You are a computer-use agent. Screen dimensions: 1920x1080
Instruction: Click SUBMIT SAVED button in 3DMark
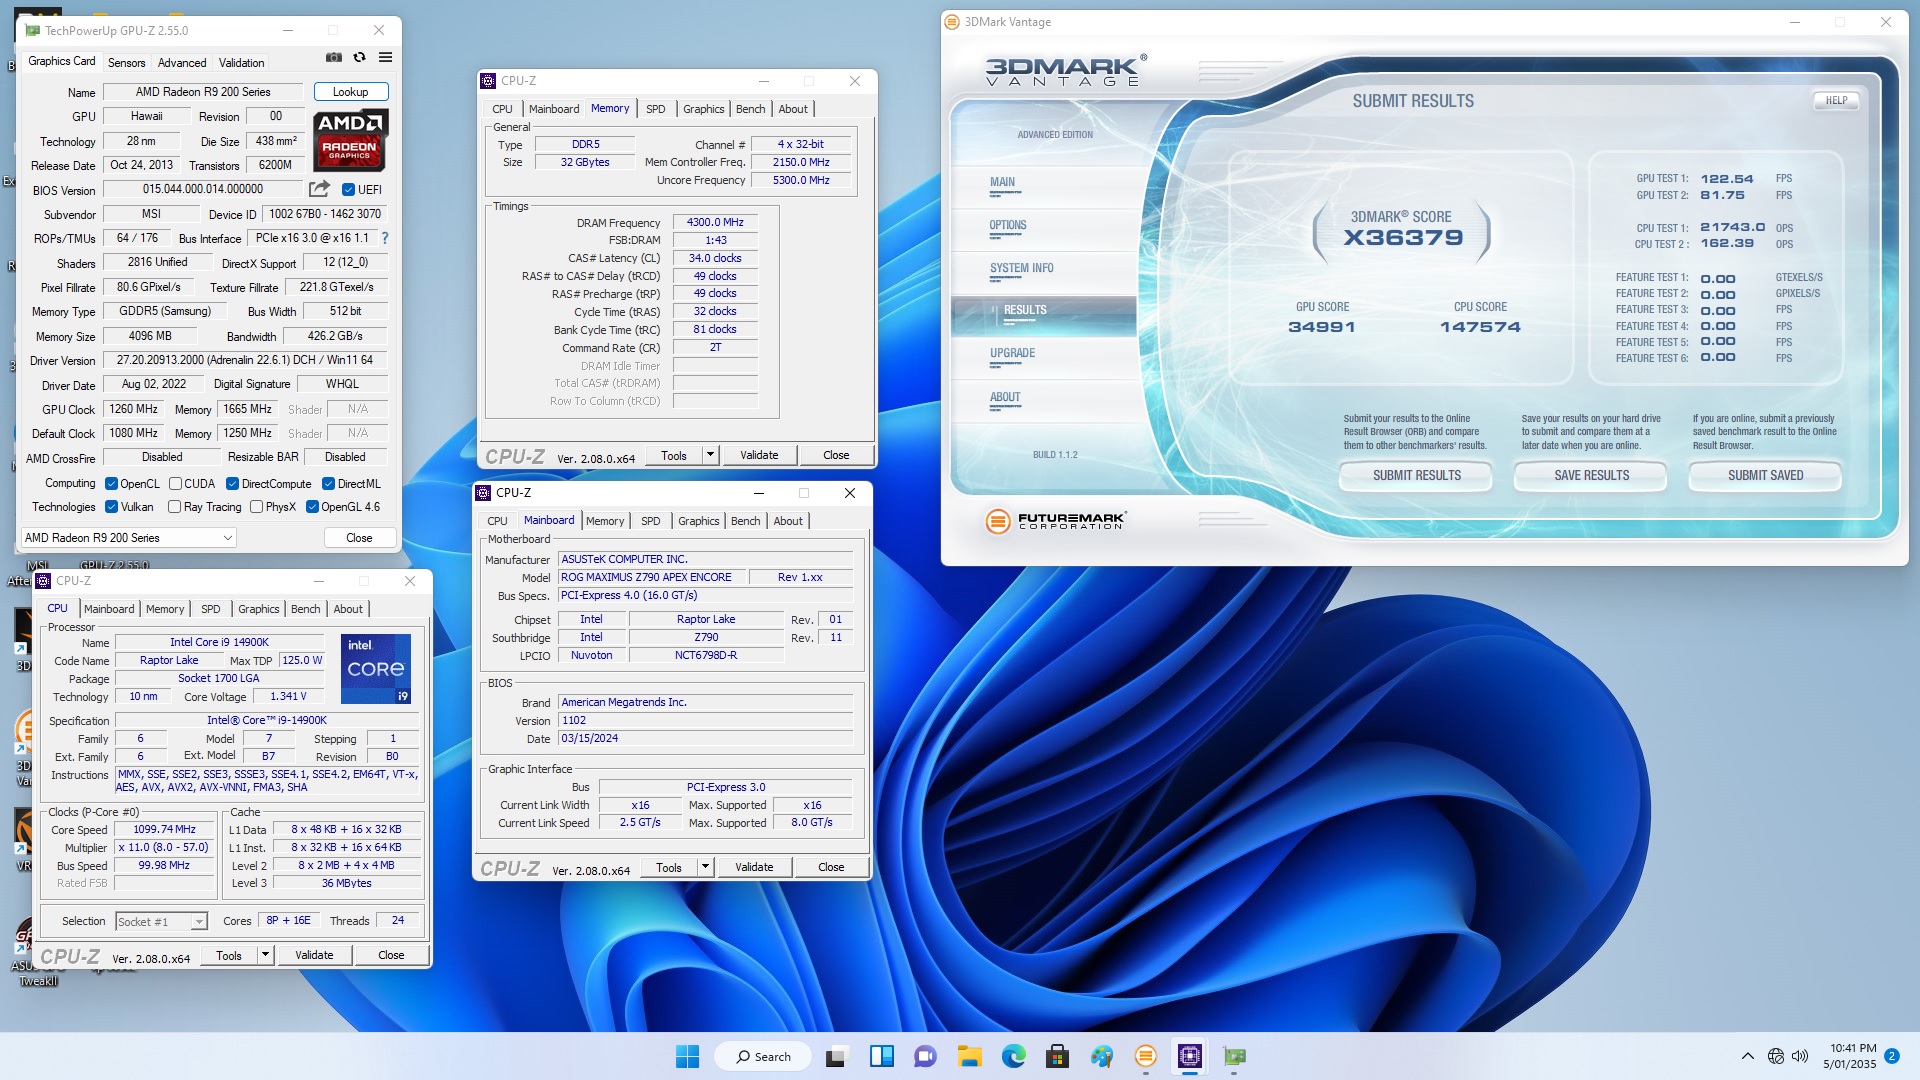[x=1766, y=476]
